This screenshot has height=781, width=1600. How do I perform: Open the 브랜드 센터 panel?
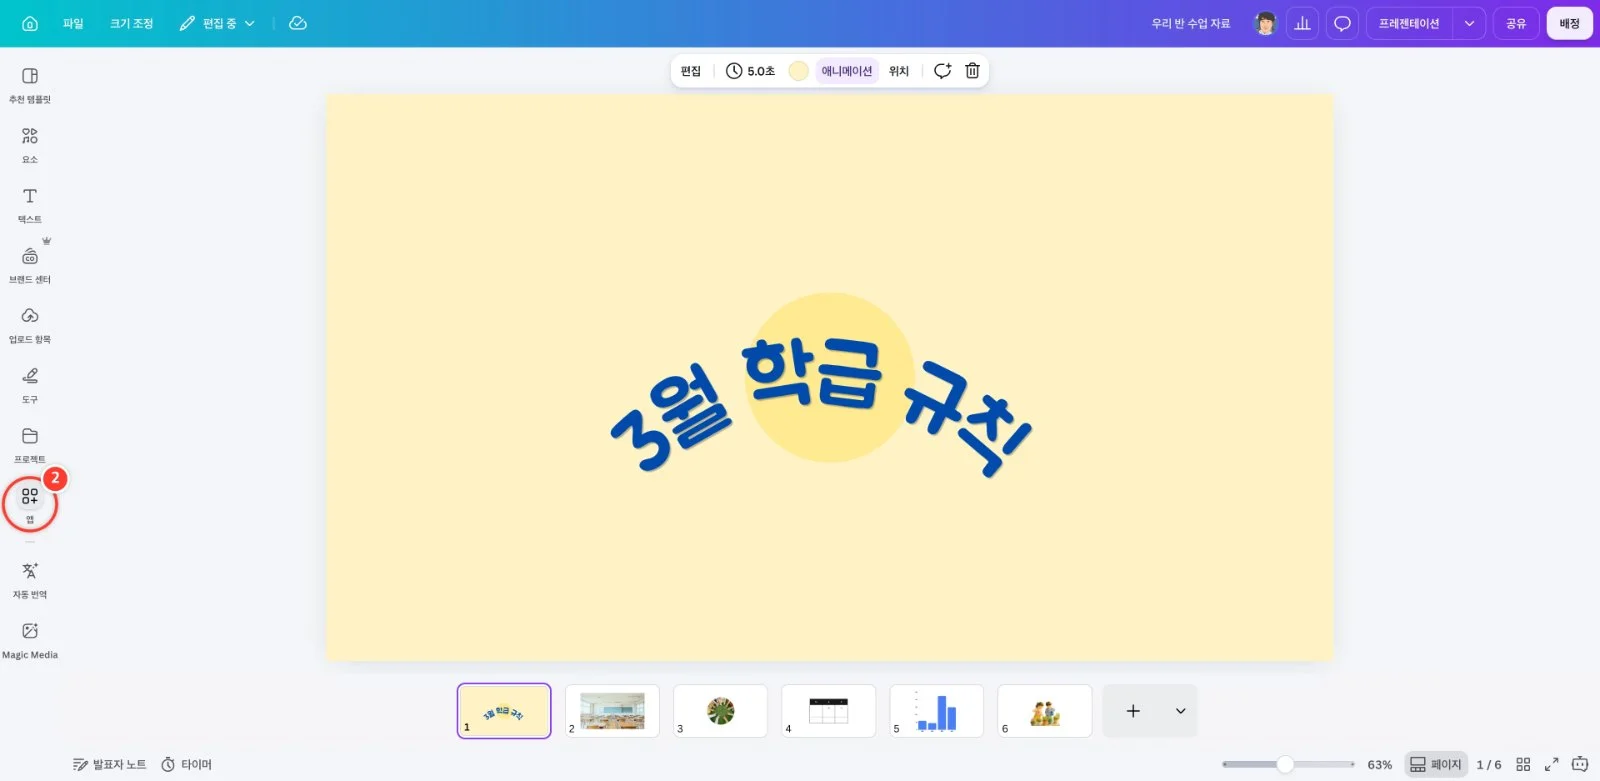point(30,265)
